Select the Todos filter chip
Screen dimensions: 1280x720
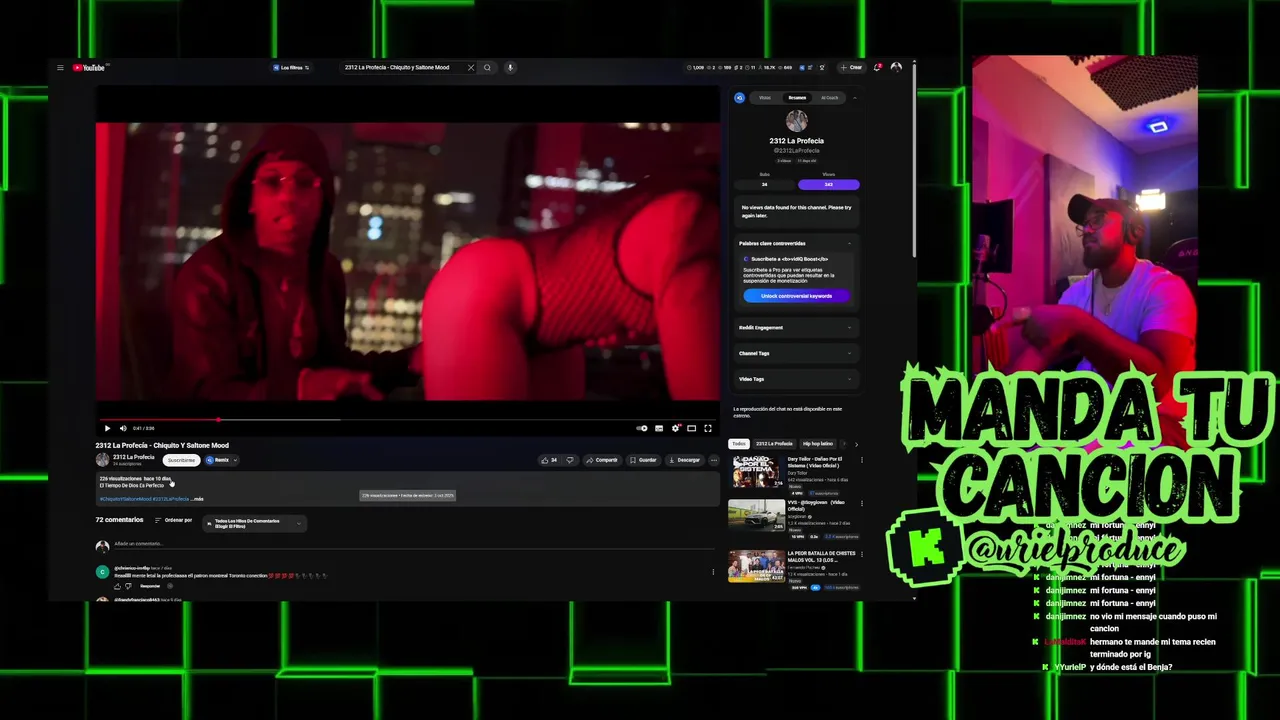pyautogui.click(x=739, y=444)
